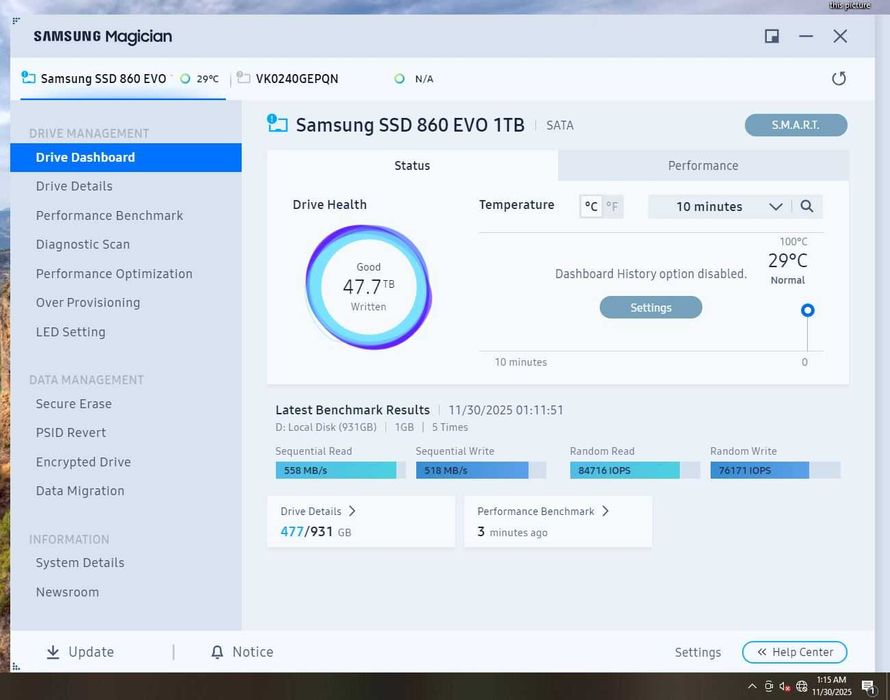Click the Random Write 76171 IOPS bar

point(775,470)
